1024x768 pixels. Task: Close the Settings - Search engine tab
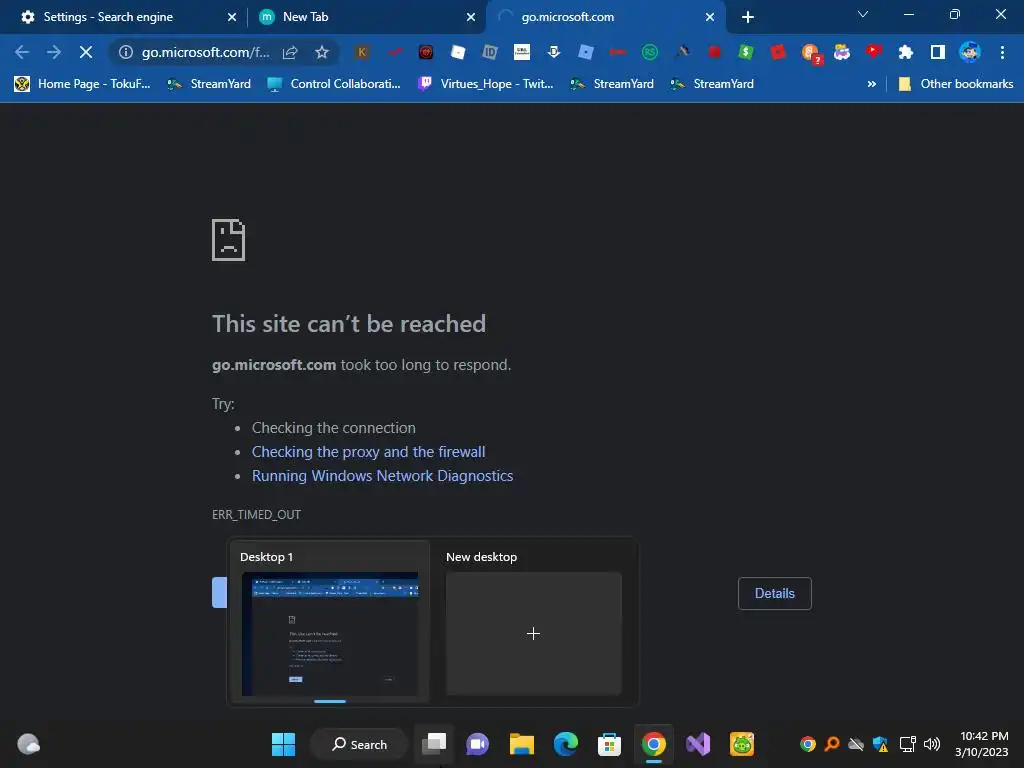pyautogui.click(x=232, y=17)
